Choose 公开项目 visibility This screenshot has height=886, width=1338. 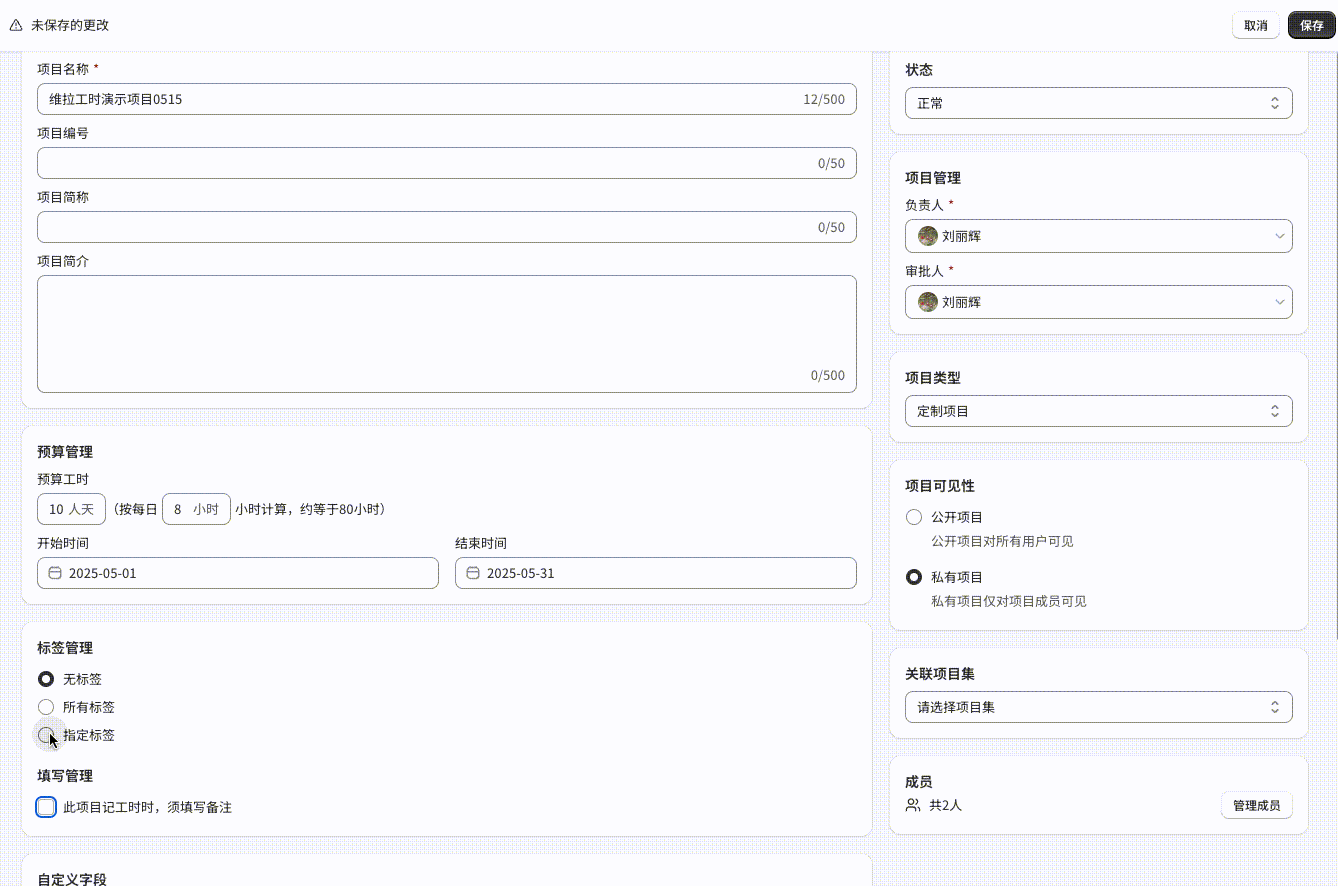914,517
